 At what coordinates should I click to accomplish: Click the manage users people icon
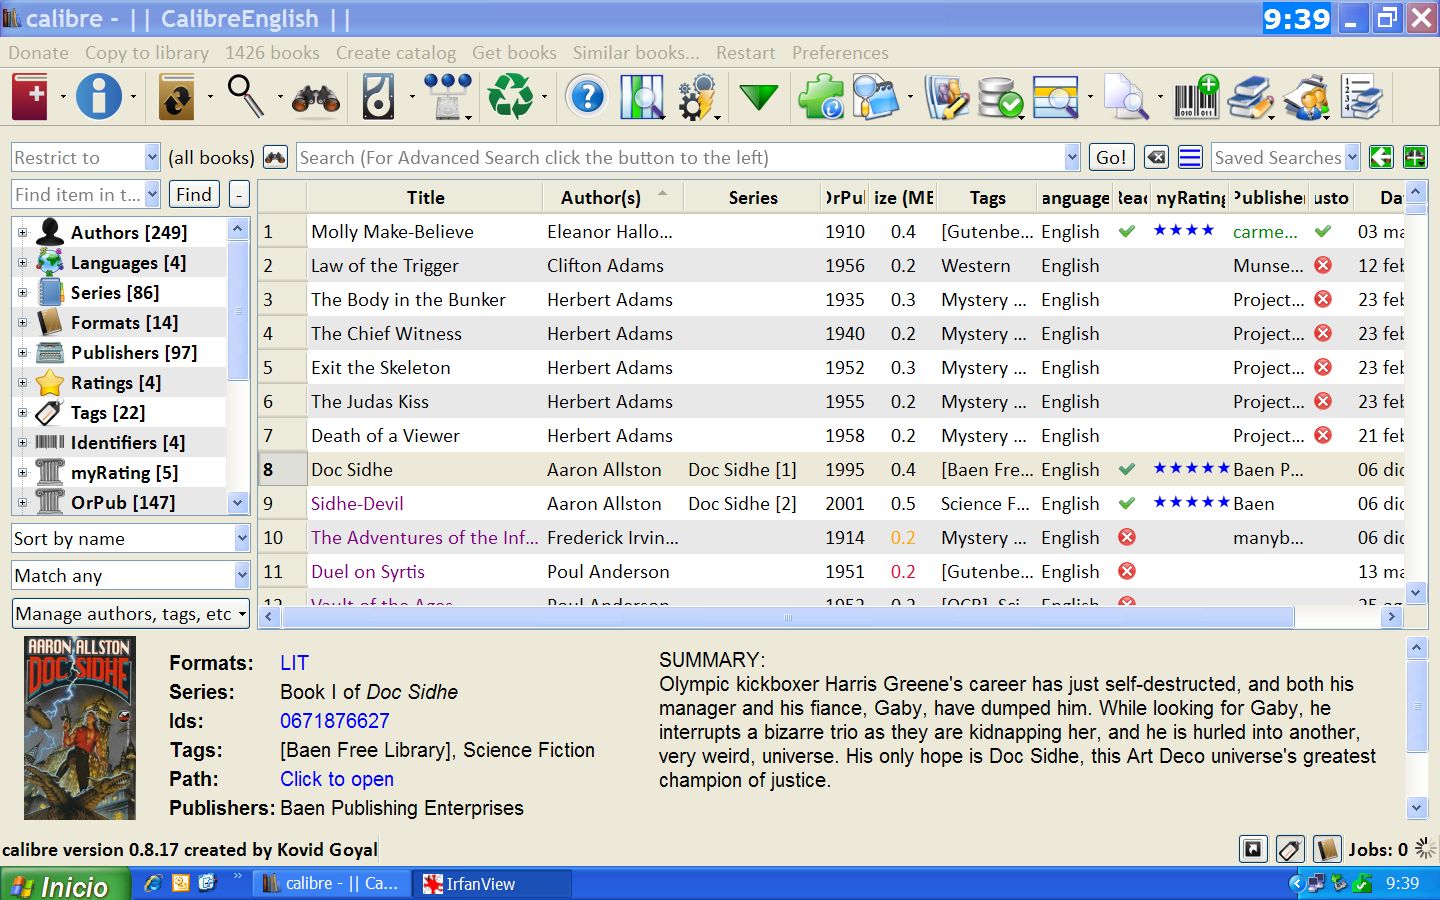pyautogui.click(x=1306, y=97)
